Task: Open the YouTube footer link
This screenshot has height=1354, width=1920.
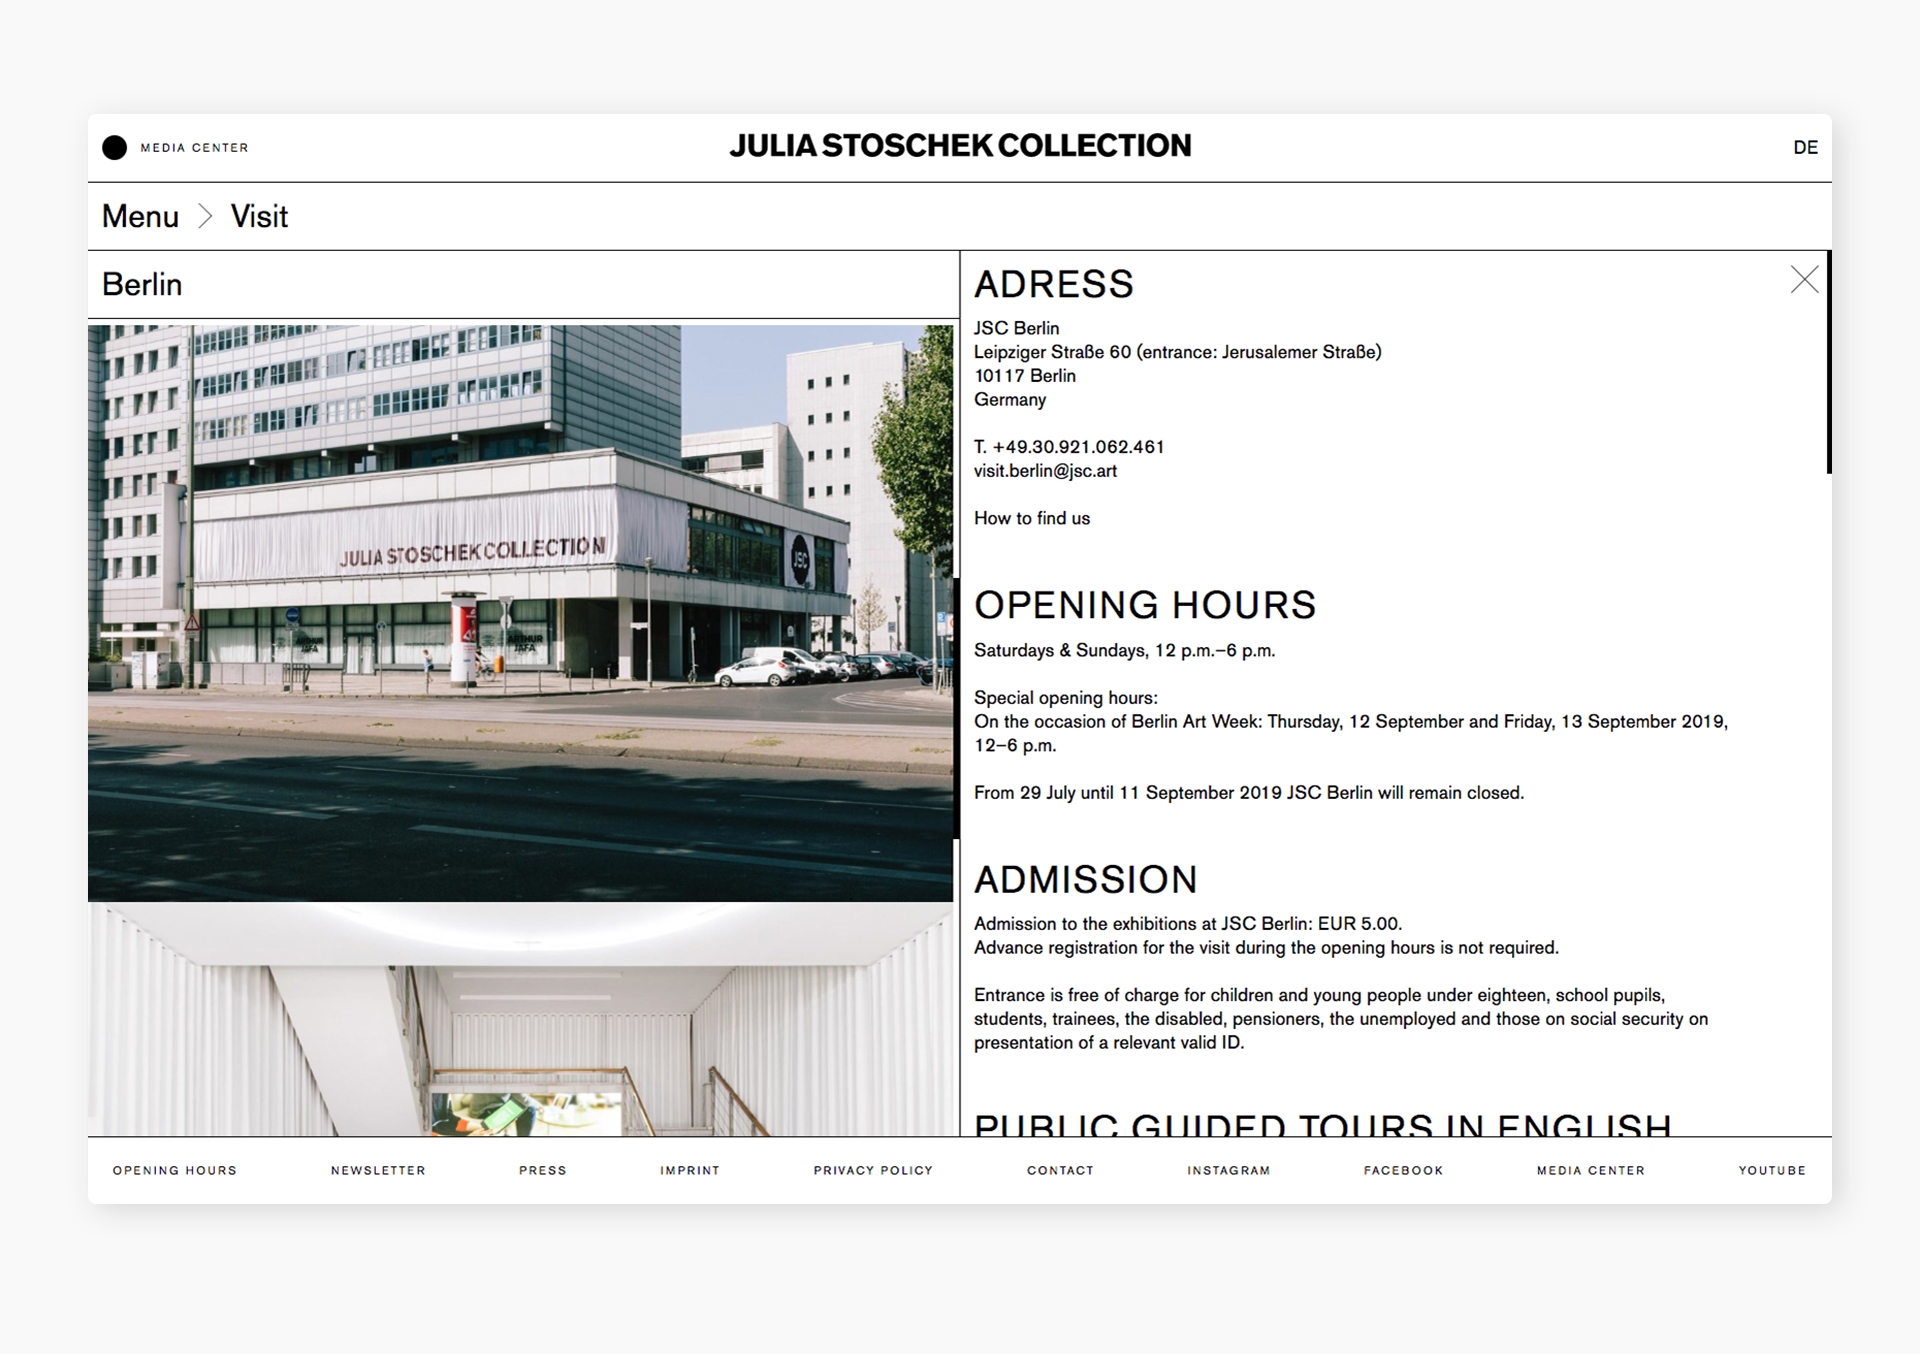Action: 1772,1170
